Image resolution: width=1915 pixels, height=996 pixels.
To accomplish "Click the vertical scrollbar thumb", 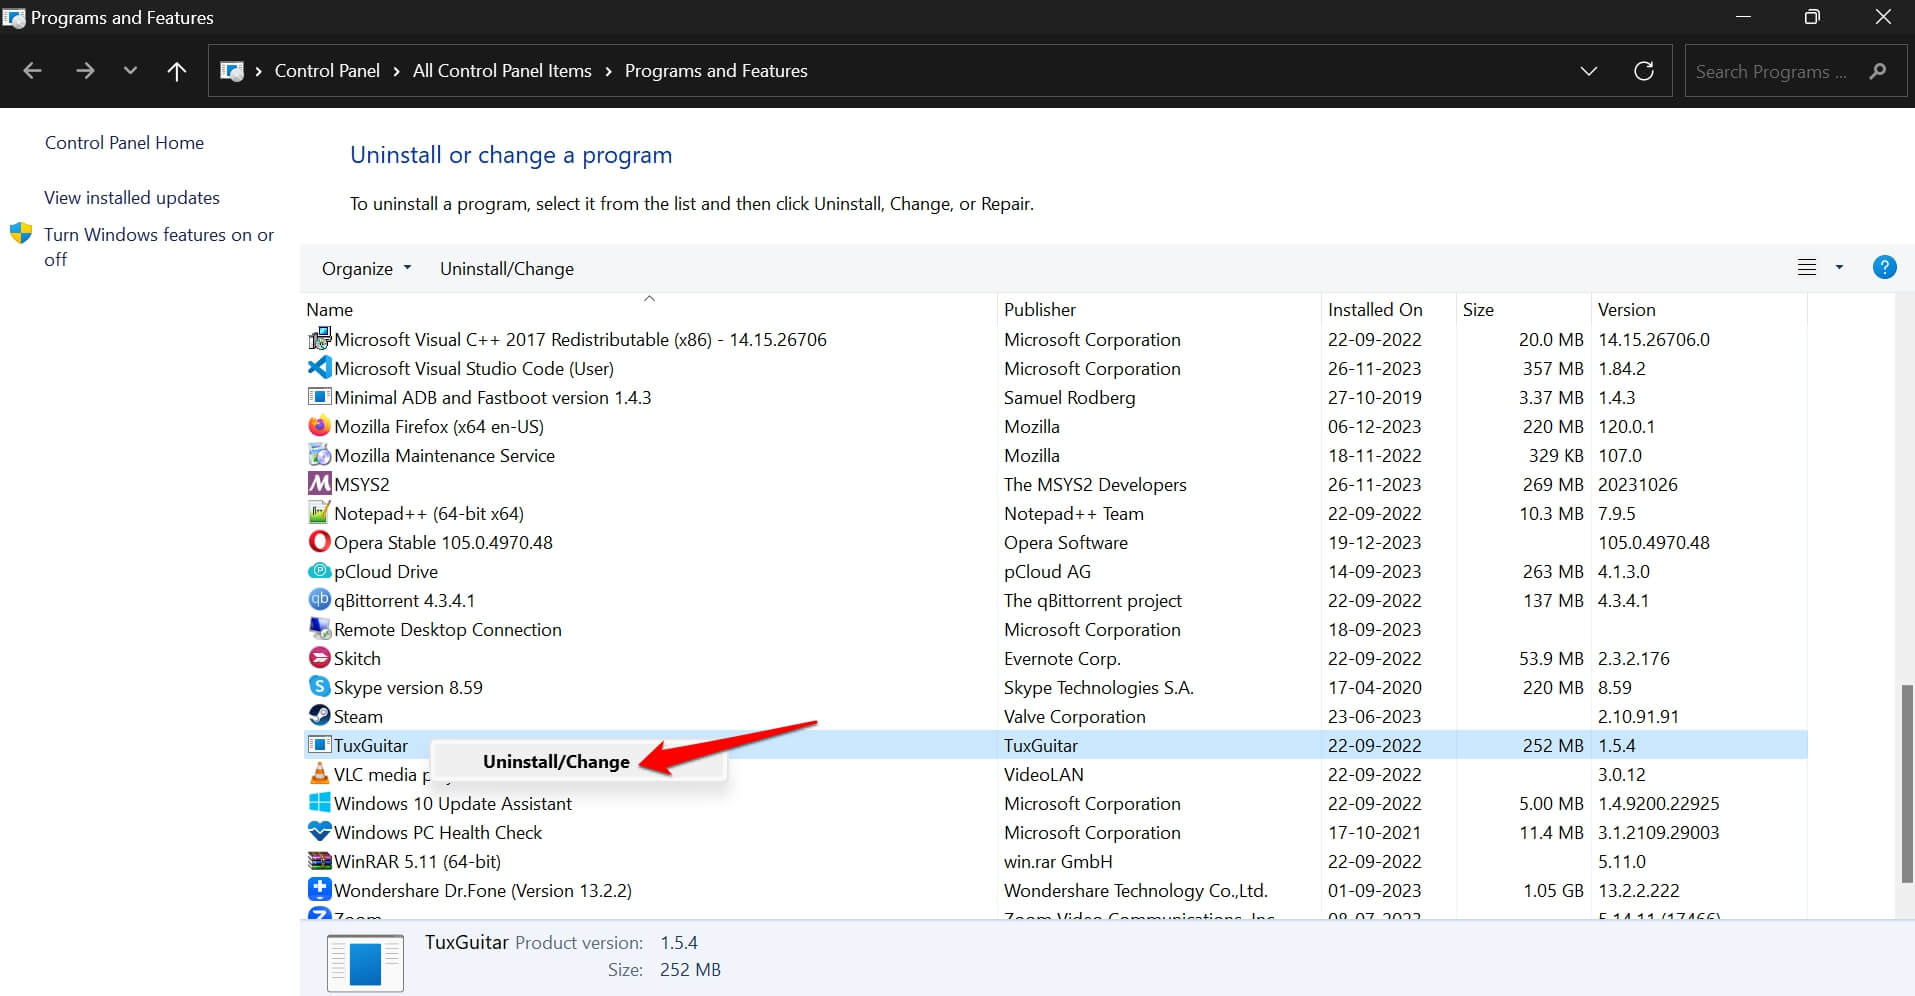I will click(x=1906, y=783).
